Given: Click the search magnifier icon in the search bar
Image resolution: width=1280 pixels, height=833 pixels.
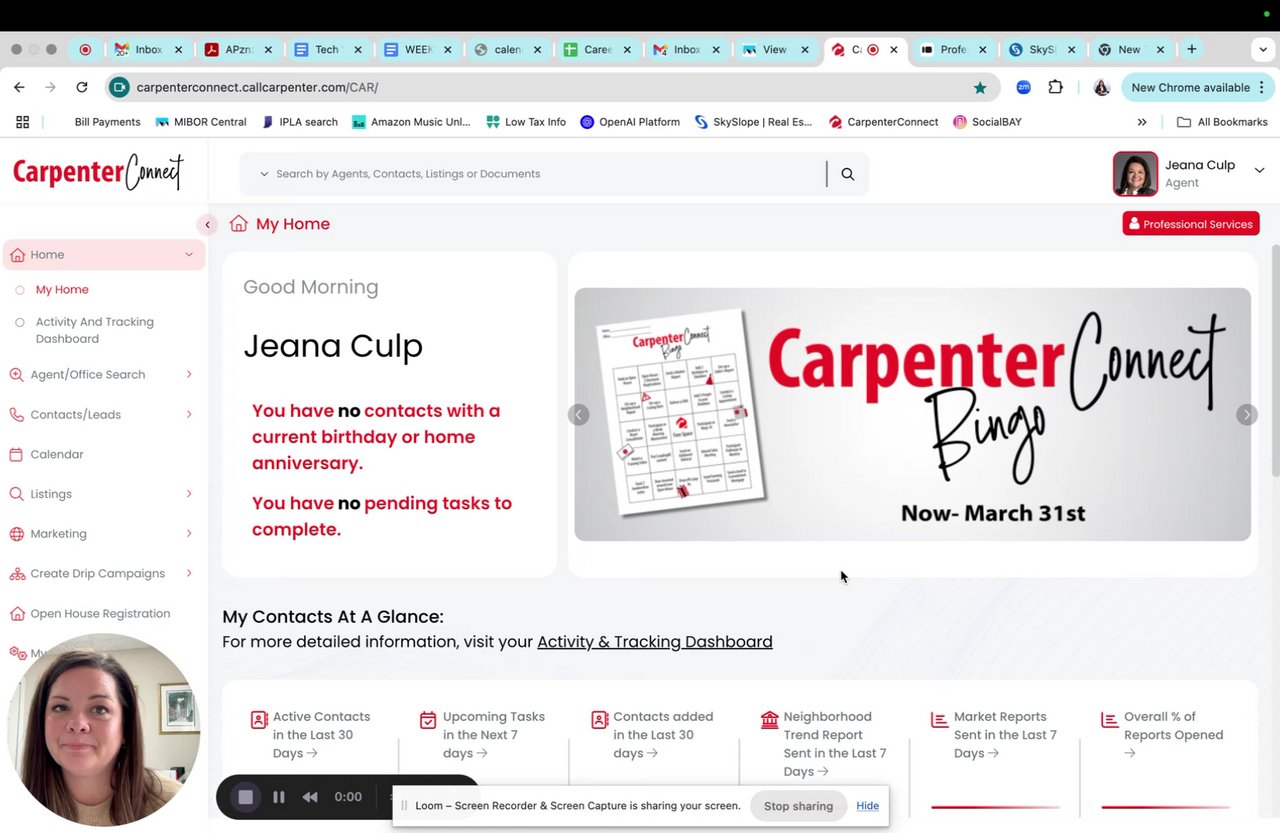Looking at the screenshot, I should (847, 174).
